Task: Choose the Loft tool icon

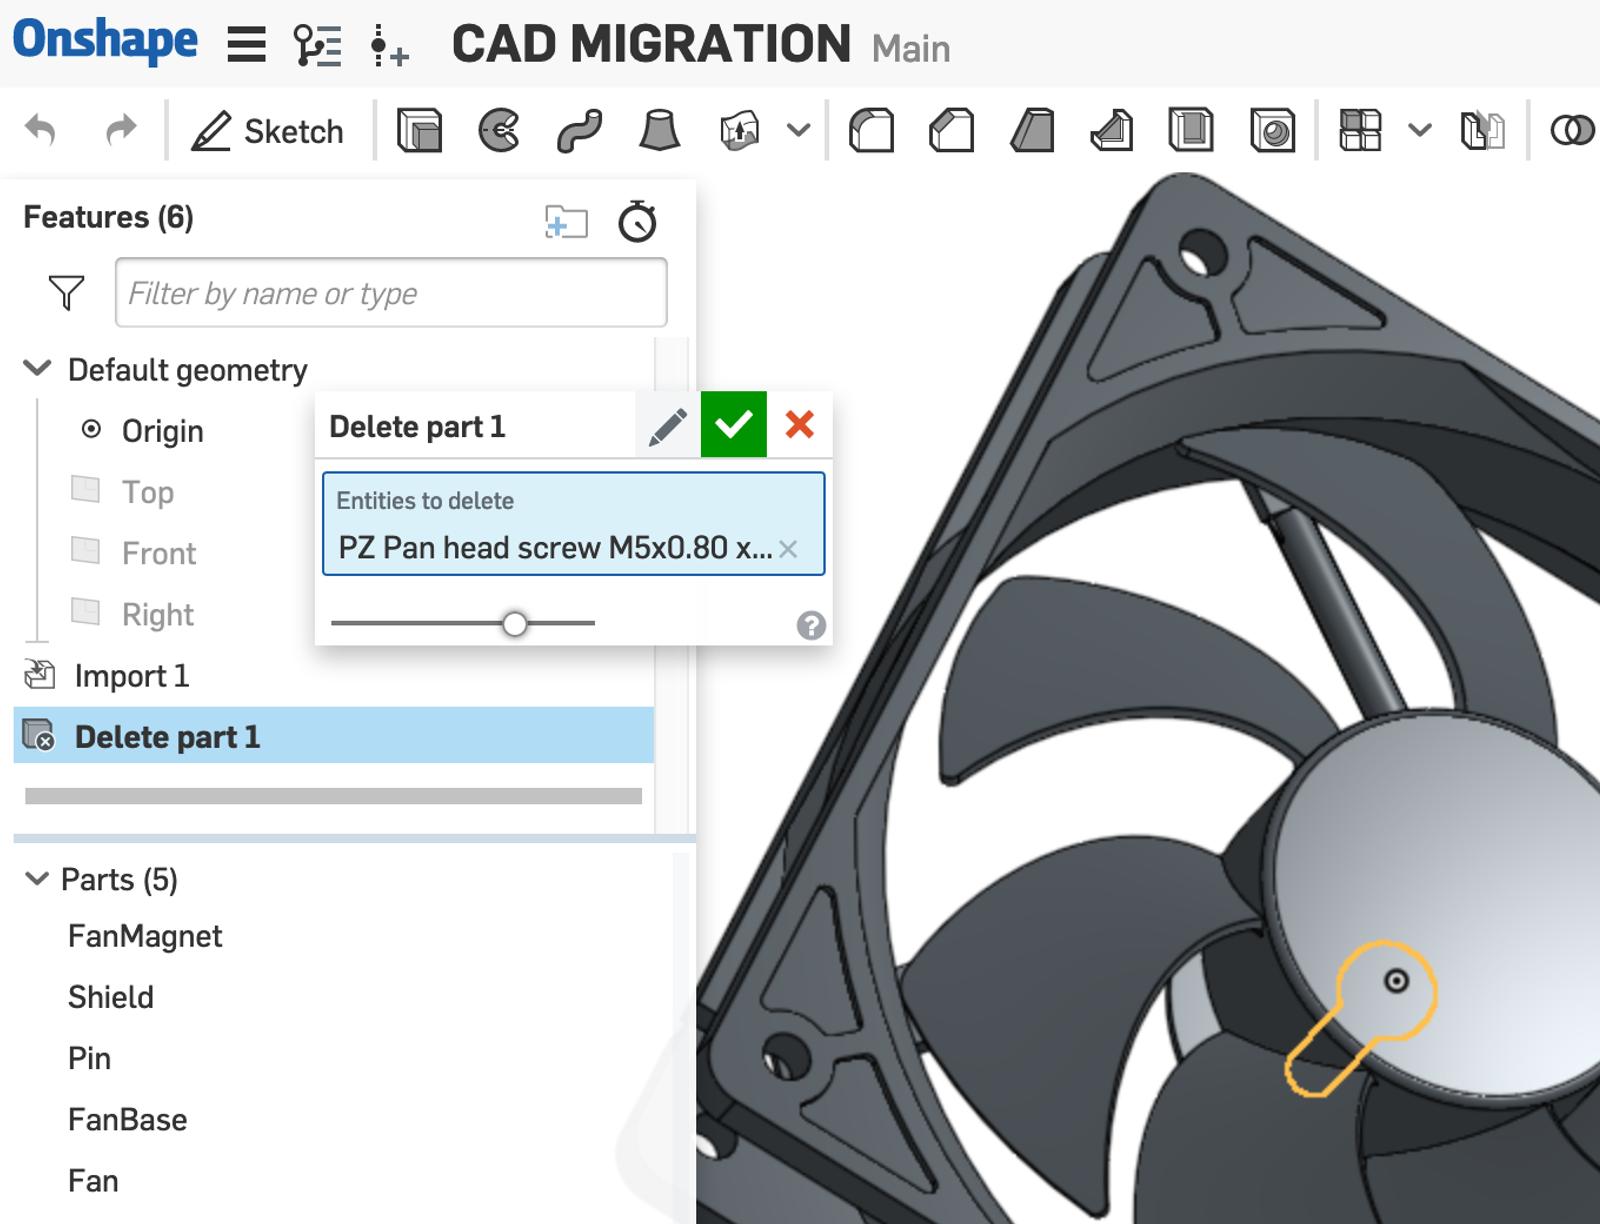Action: point(659,131)
